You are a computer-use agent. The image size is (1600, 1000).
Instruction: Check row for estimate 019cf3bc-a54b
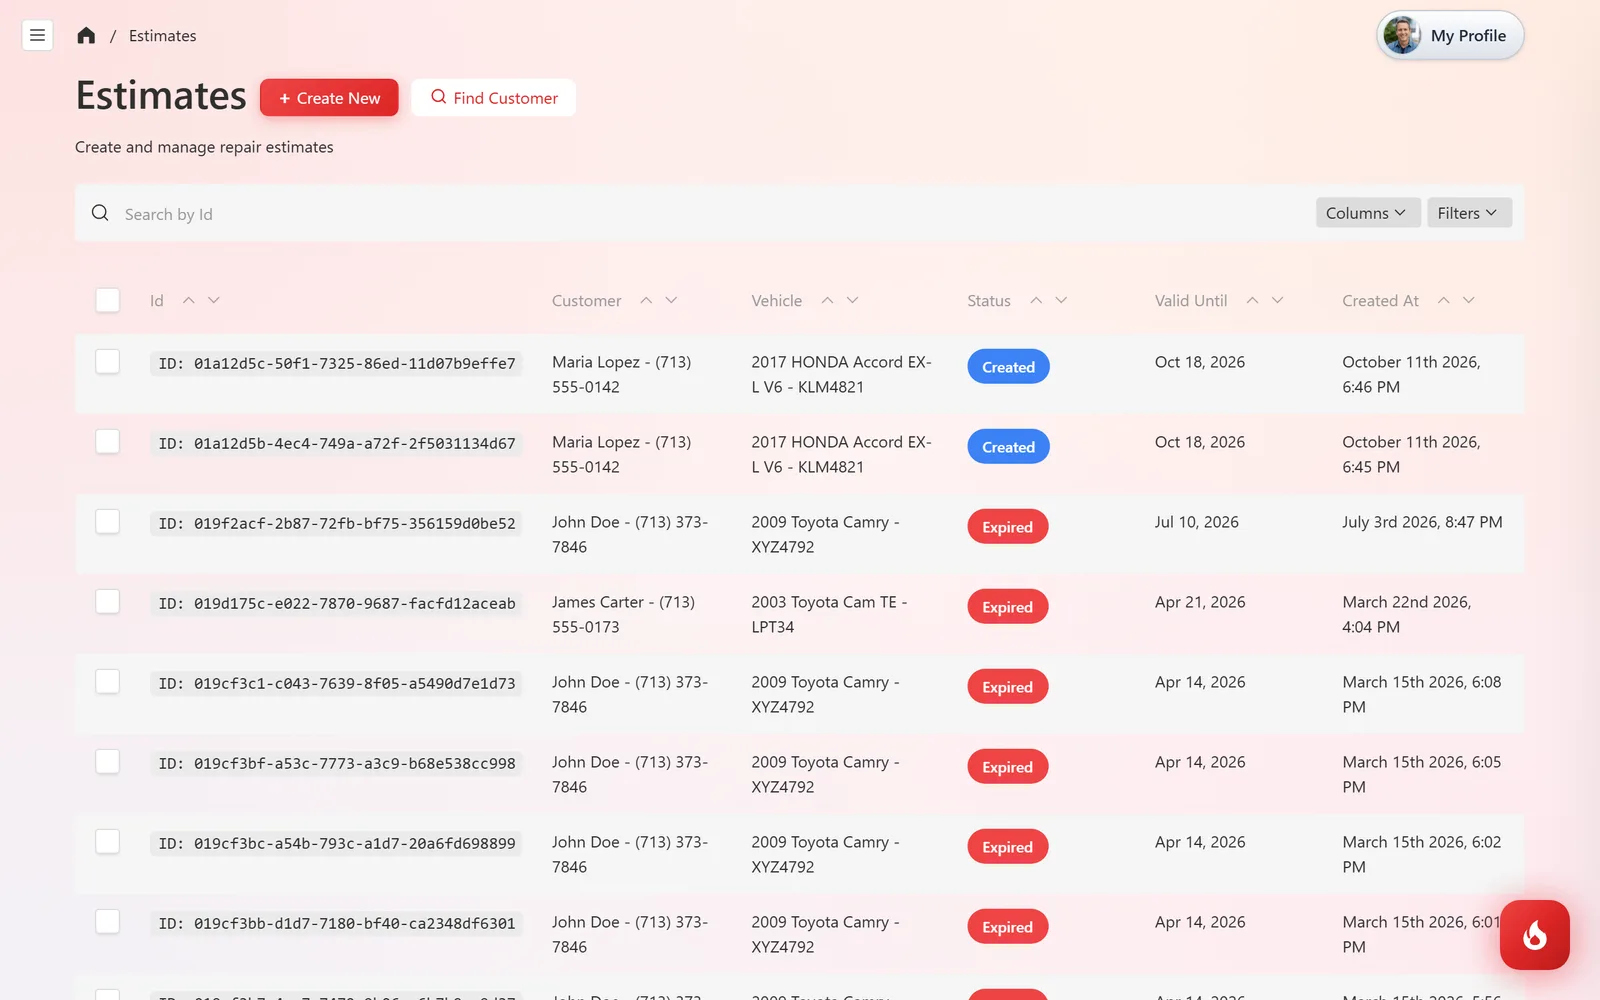pyautogui.click(x=107, y=841)
